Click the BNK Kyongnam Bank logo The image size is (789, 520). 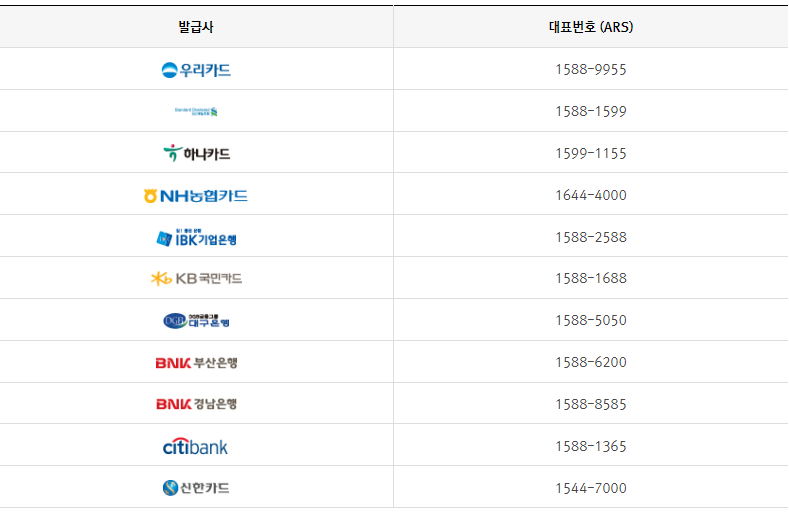(x=196, y=404)
